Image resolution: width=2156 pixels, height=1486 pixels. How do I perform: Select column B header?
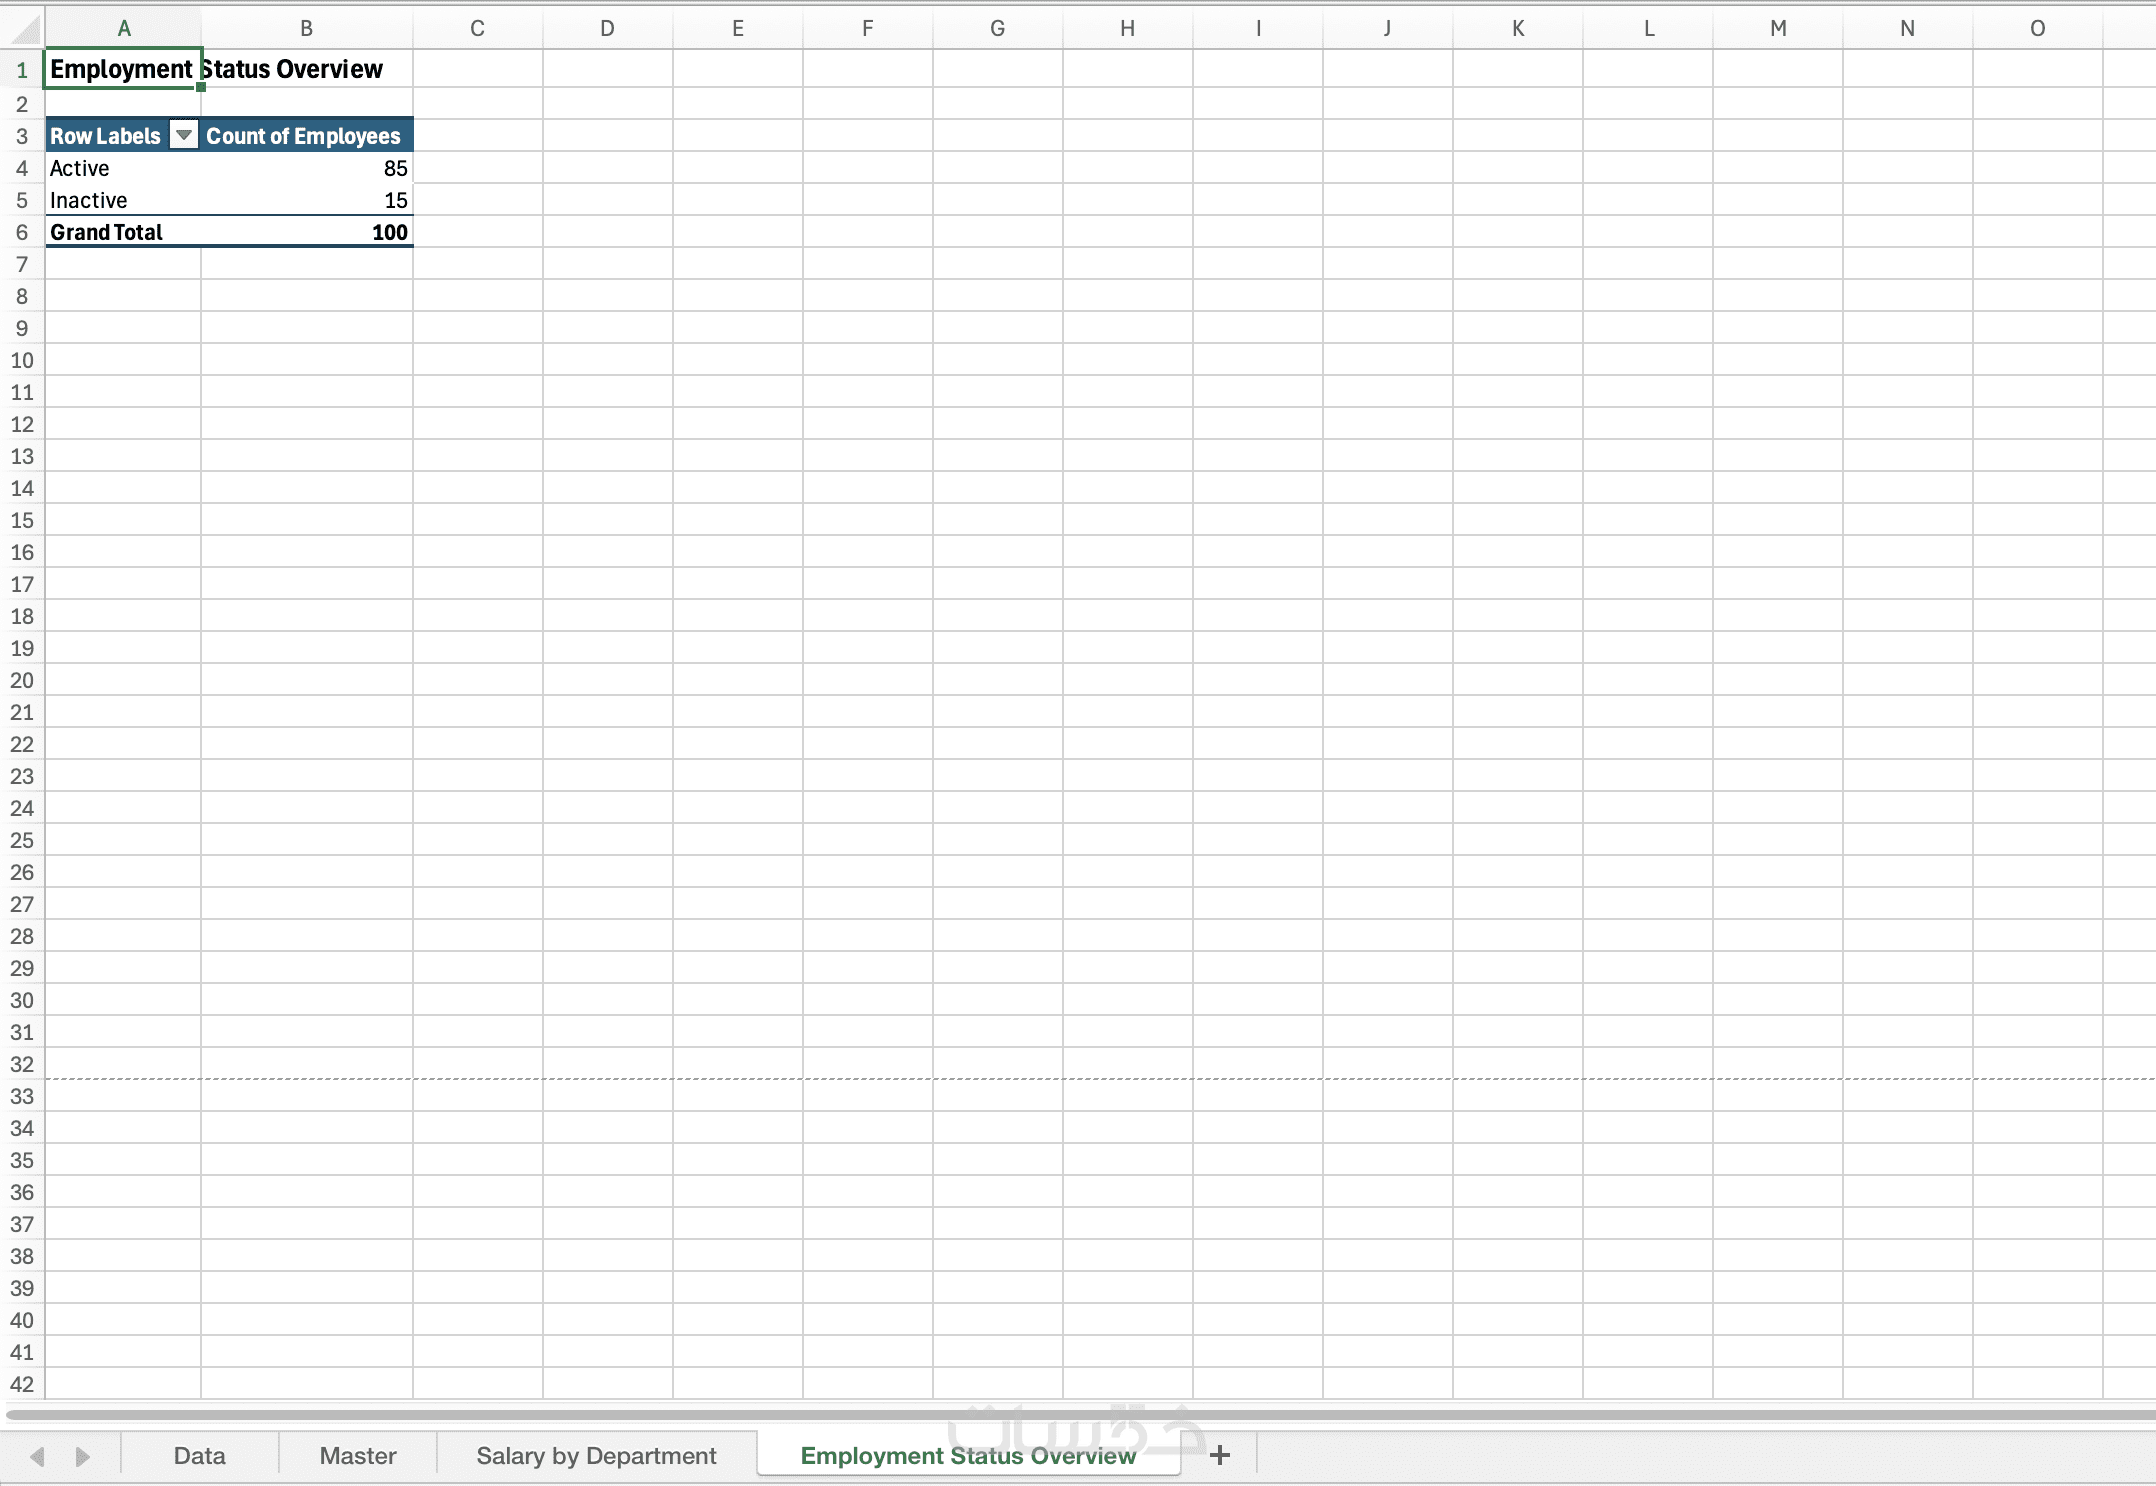[306, 29]
